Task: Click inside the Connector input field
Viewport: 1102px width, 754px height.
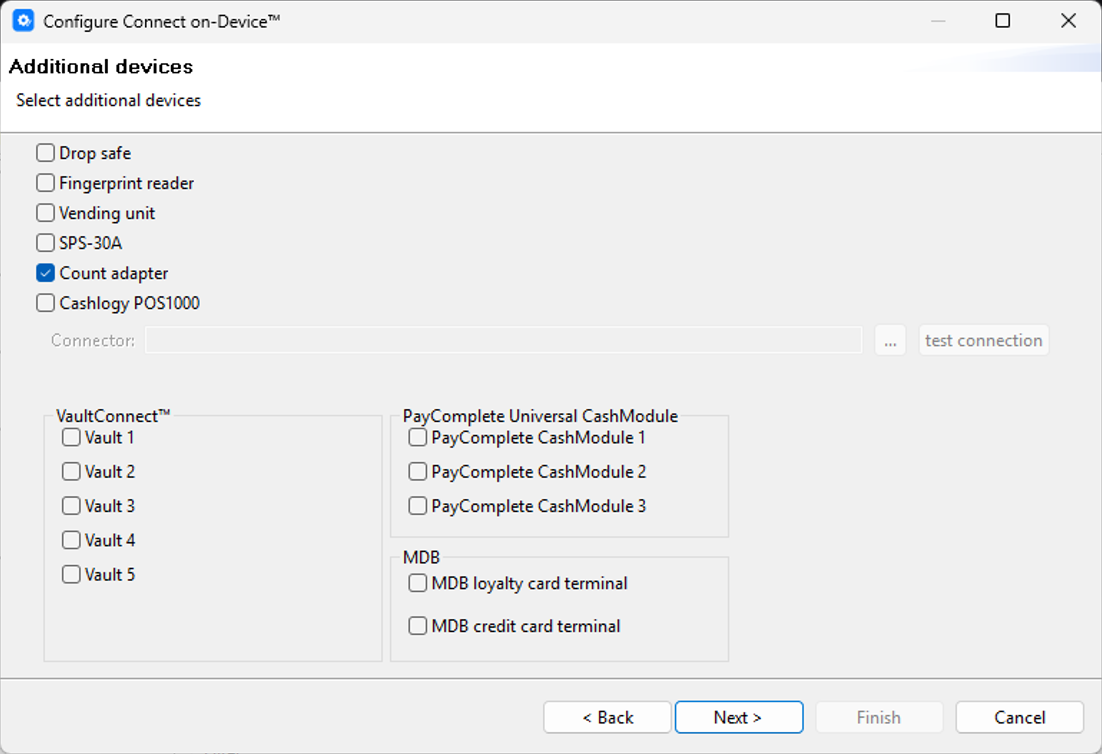Action: (503, 340)
